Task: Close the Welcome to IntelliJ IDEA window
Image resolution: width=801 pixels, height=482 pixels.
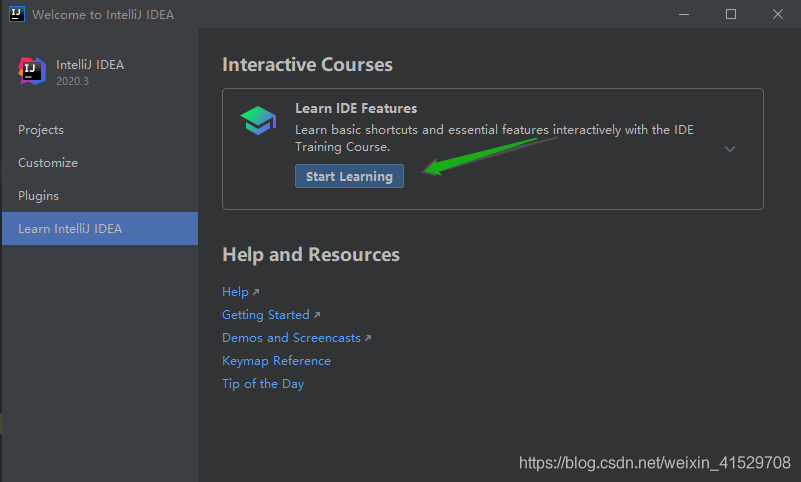Action: coord(777,14)
